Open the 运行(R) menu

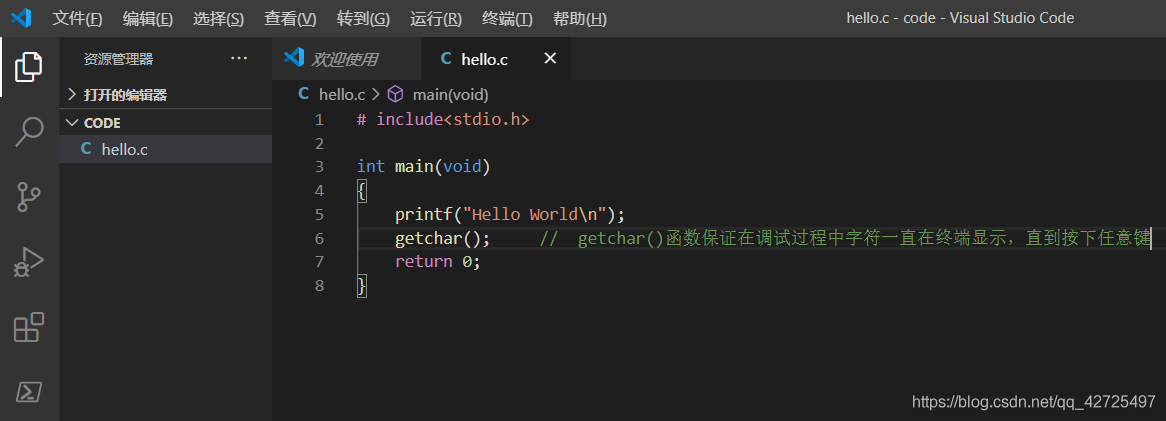436,19
